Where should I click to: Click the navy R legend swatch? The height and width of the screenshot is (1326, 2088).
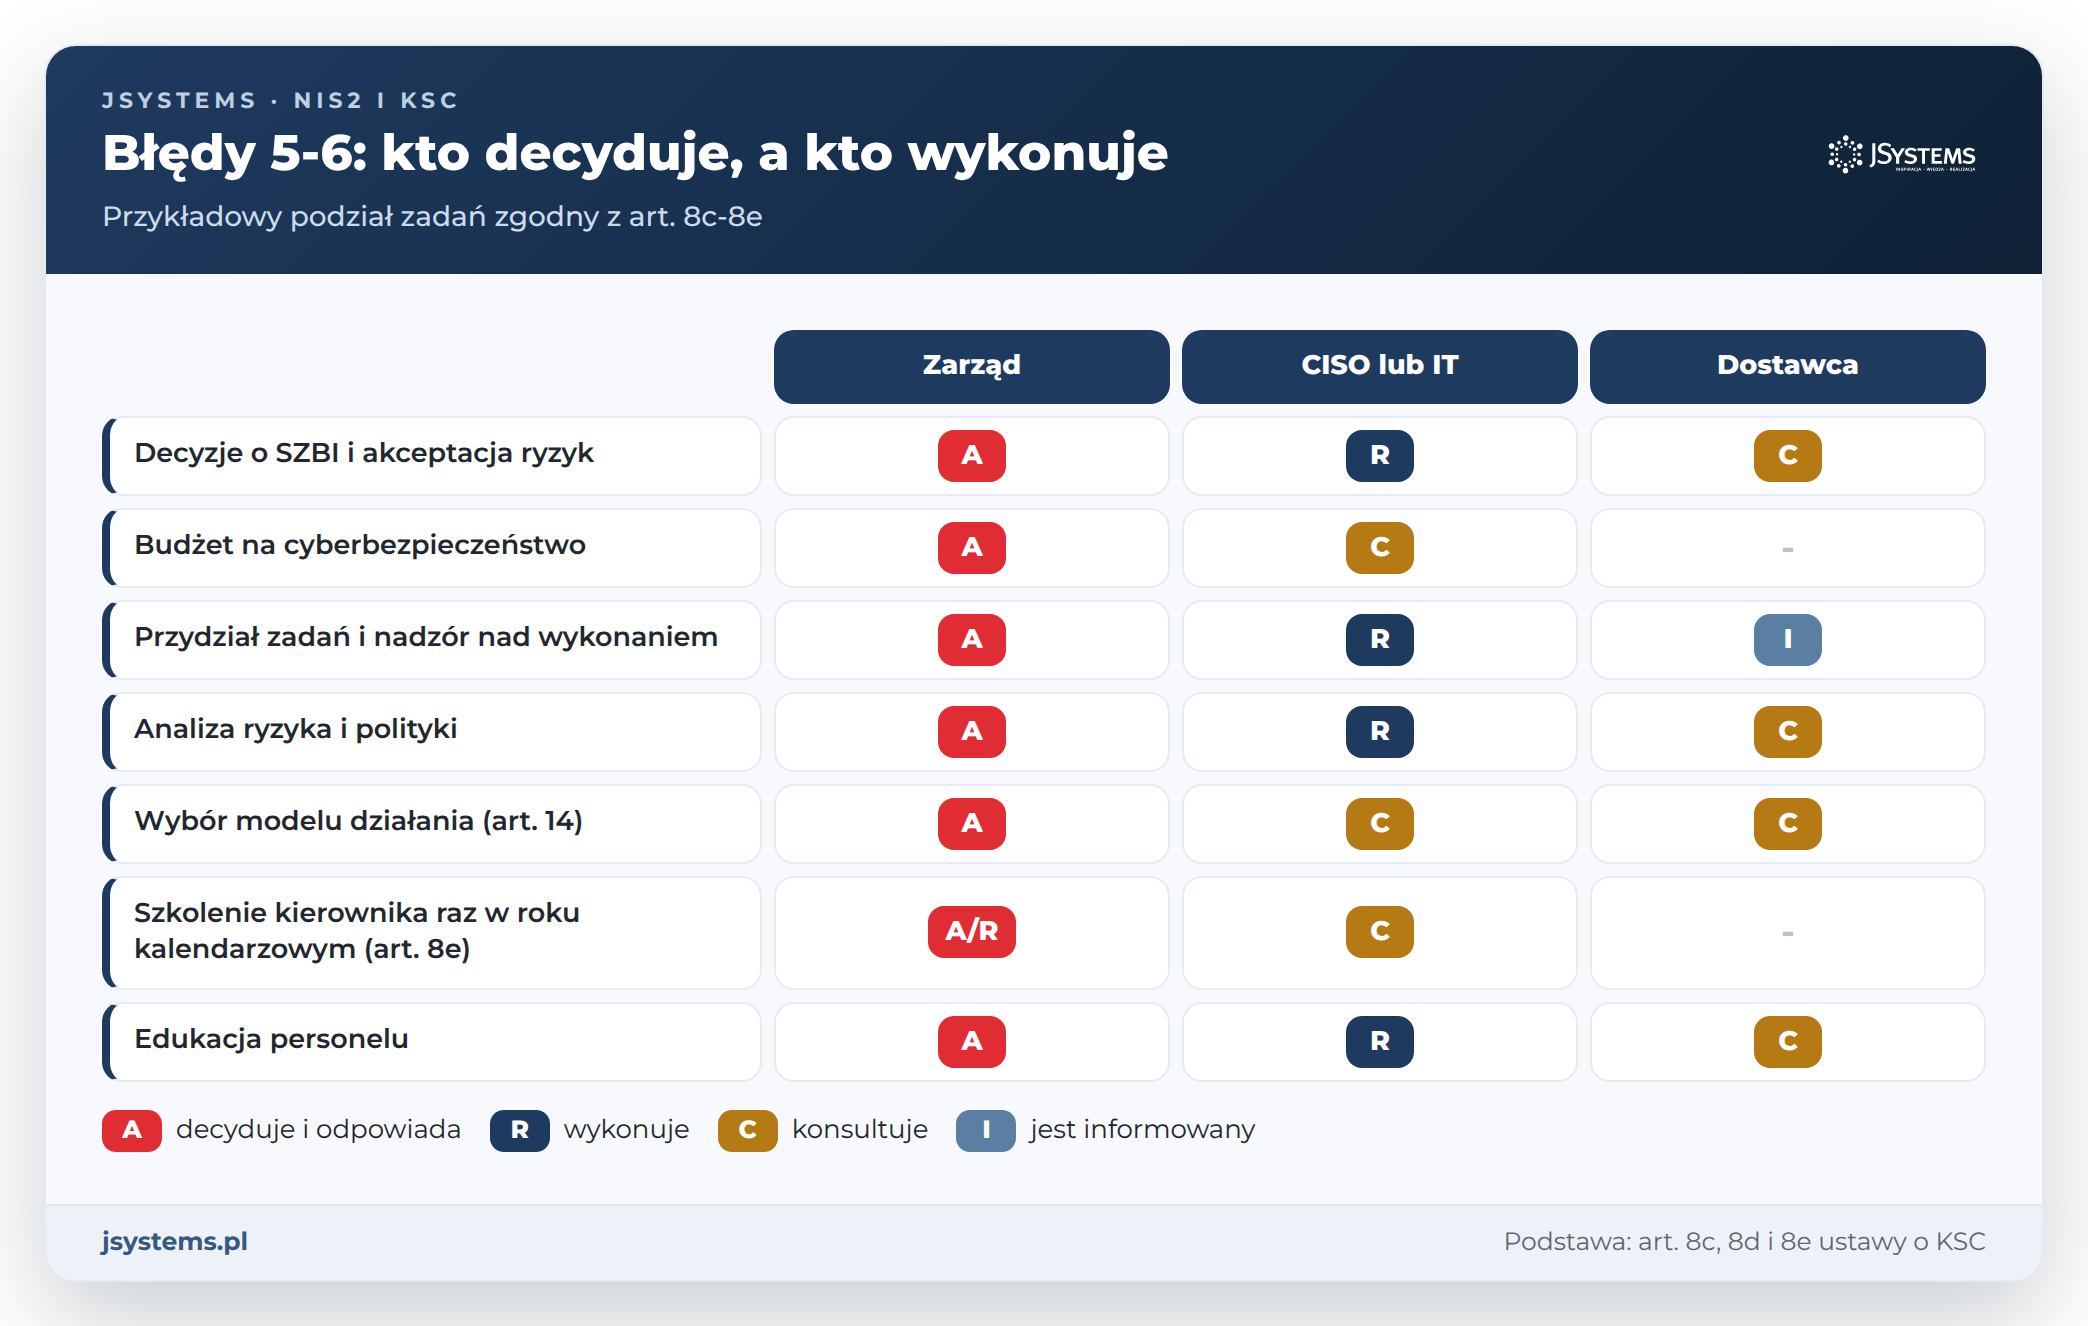519,1131
